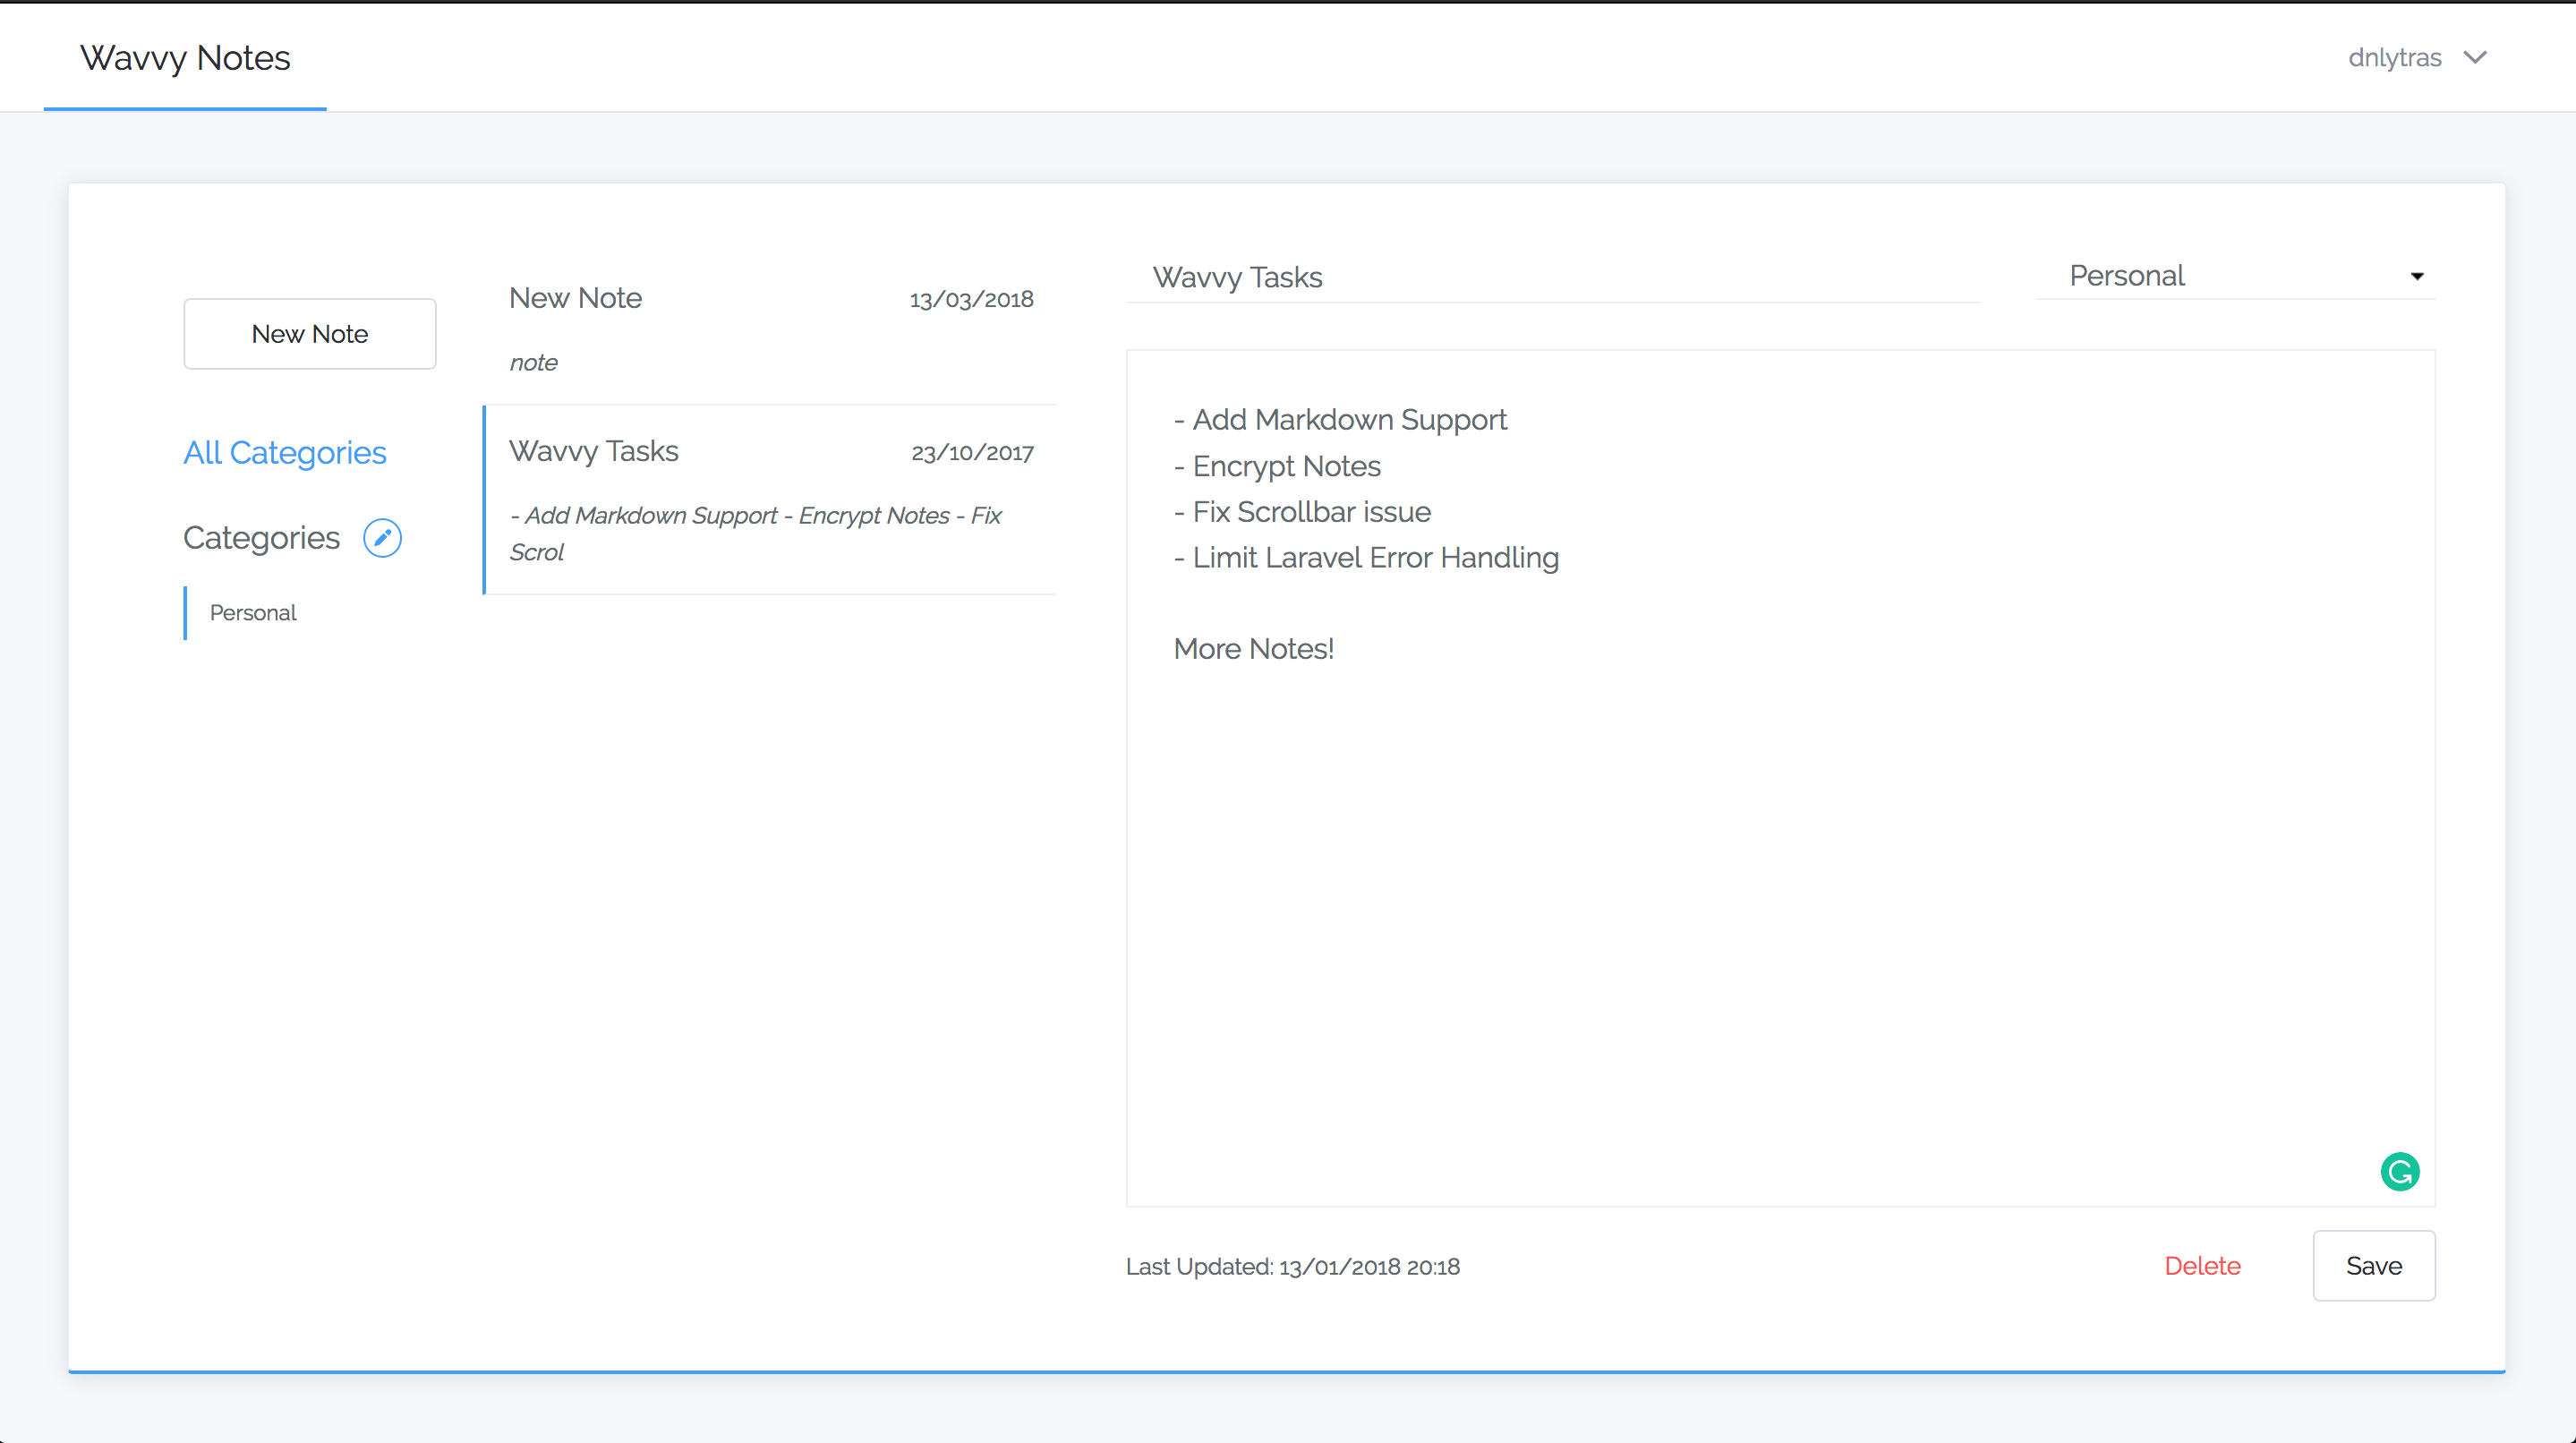The height and width of the screenshot is (1443, 2576).
Task: Filter by Personal category in sidebar
Action: point(253,612)
